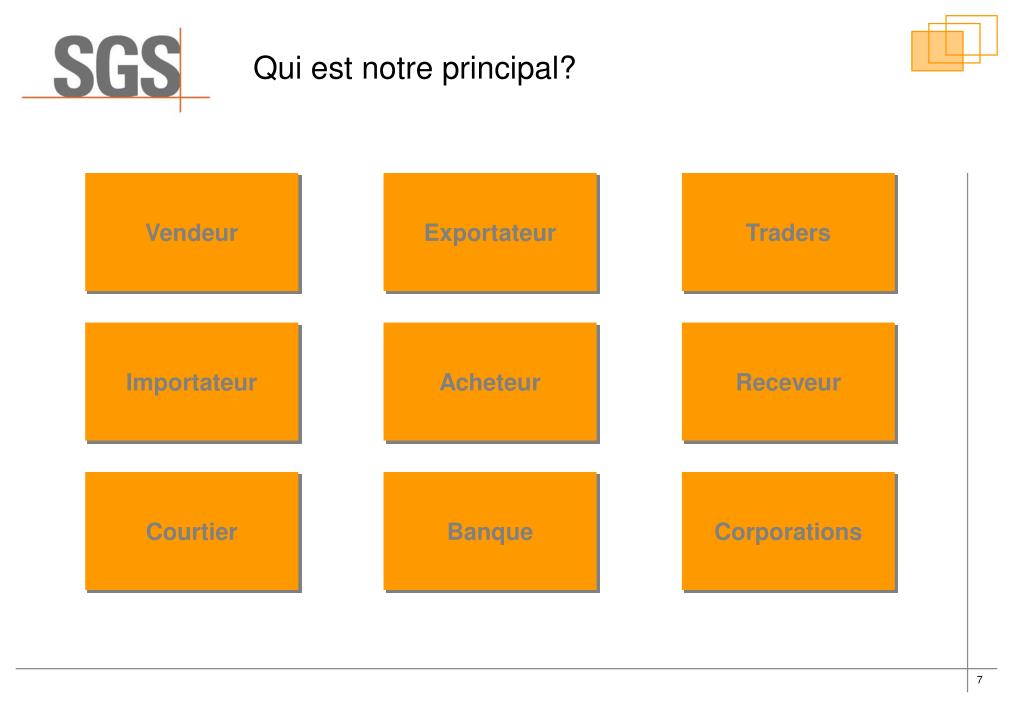Click the Acheteur text label
The width and height of the screenshot is (1023, 708).
(x=491, y=382)
